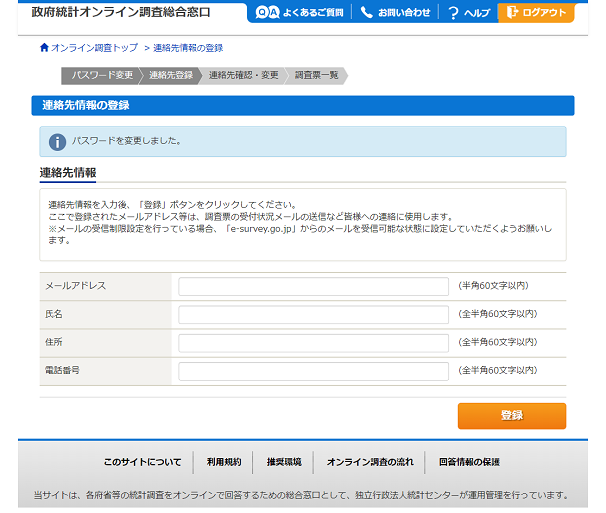This screenshot has width=606, height=513.
Task: Open 回答情報の保護 footer link
Action: click(469, 463)
